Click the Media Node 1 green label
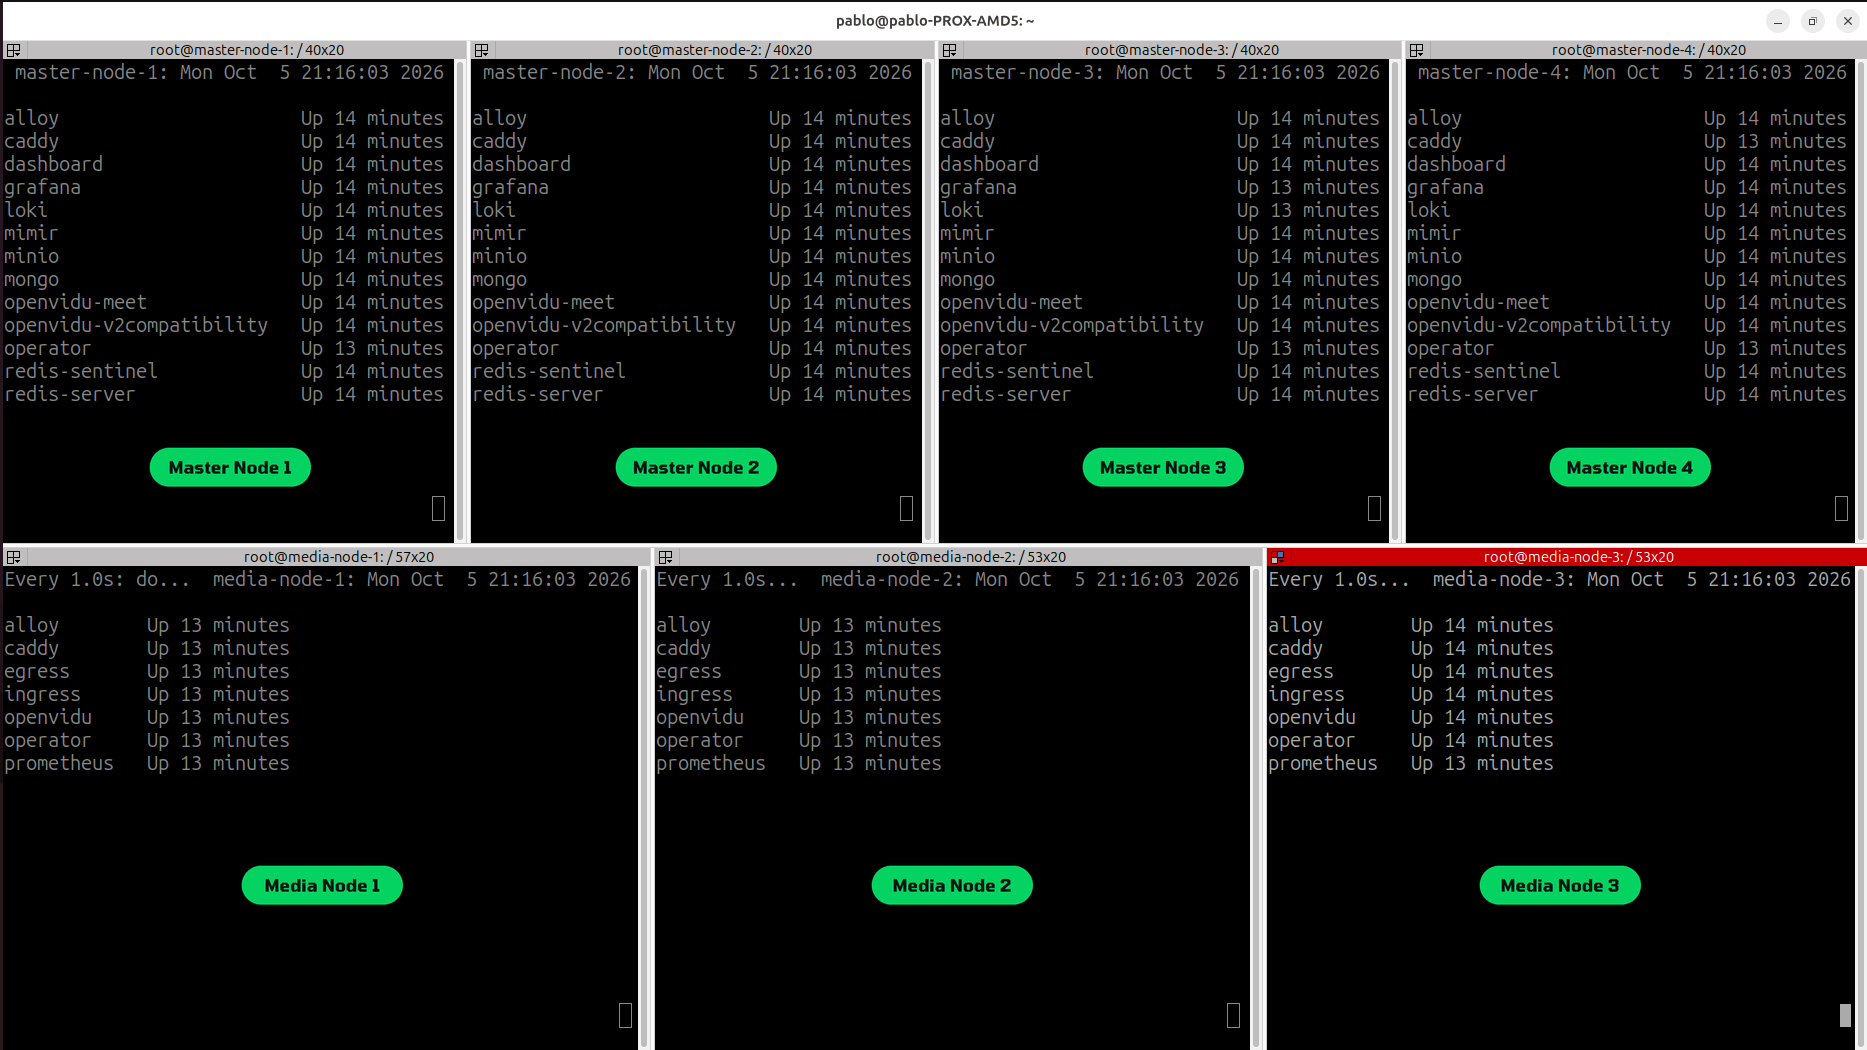This screenshot has width=1867, height=1050. 322,885
